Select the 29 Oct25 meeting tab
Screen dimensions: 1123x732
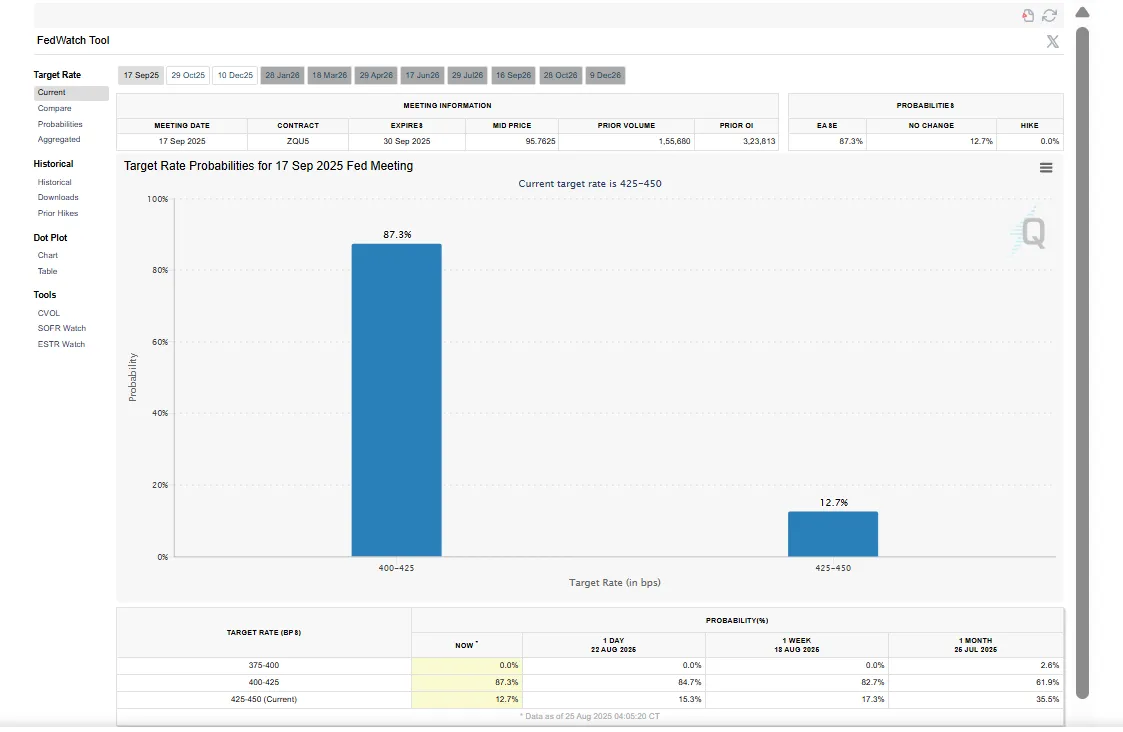pos(187,75)
